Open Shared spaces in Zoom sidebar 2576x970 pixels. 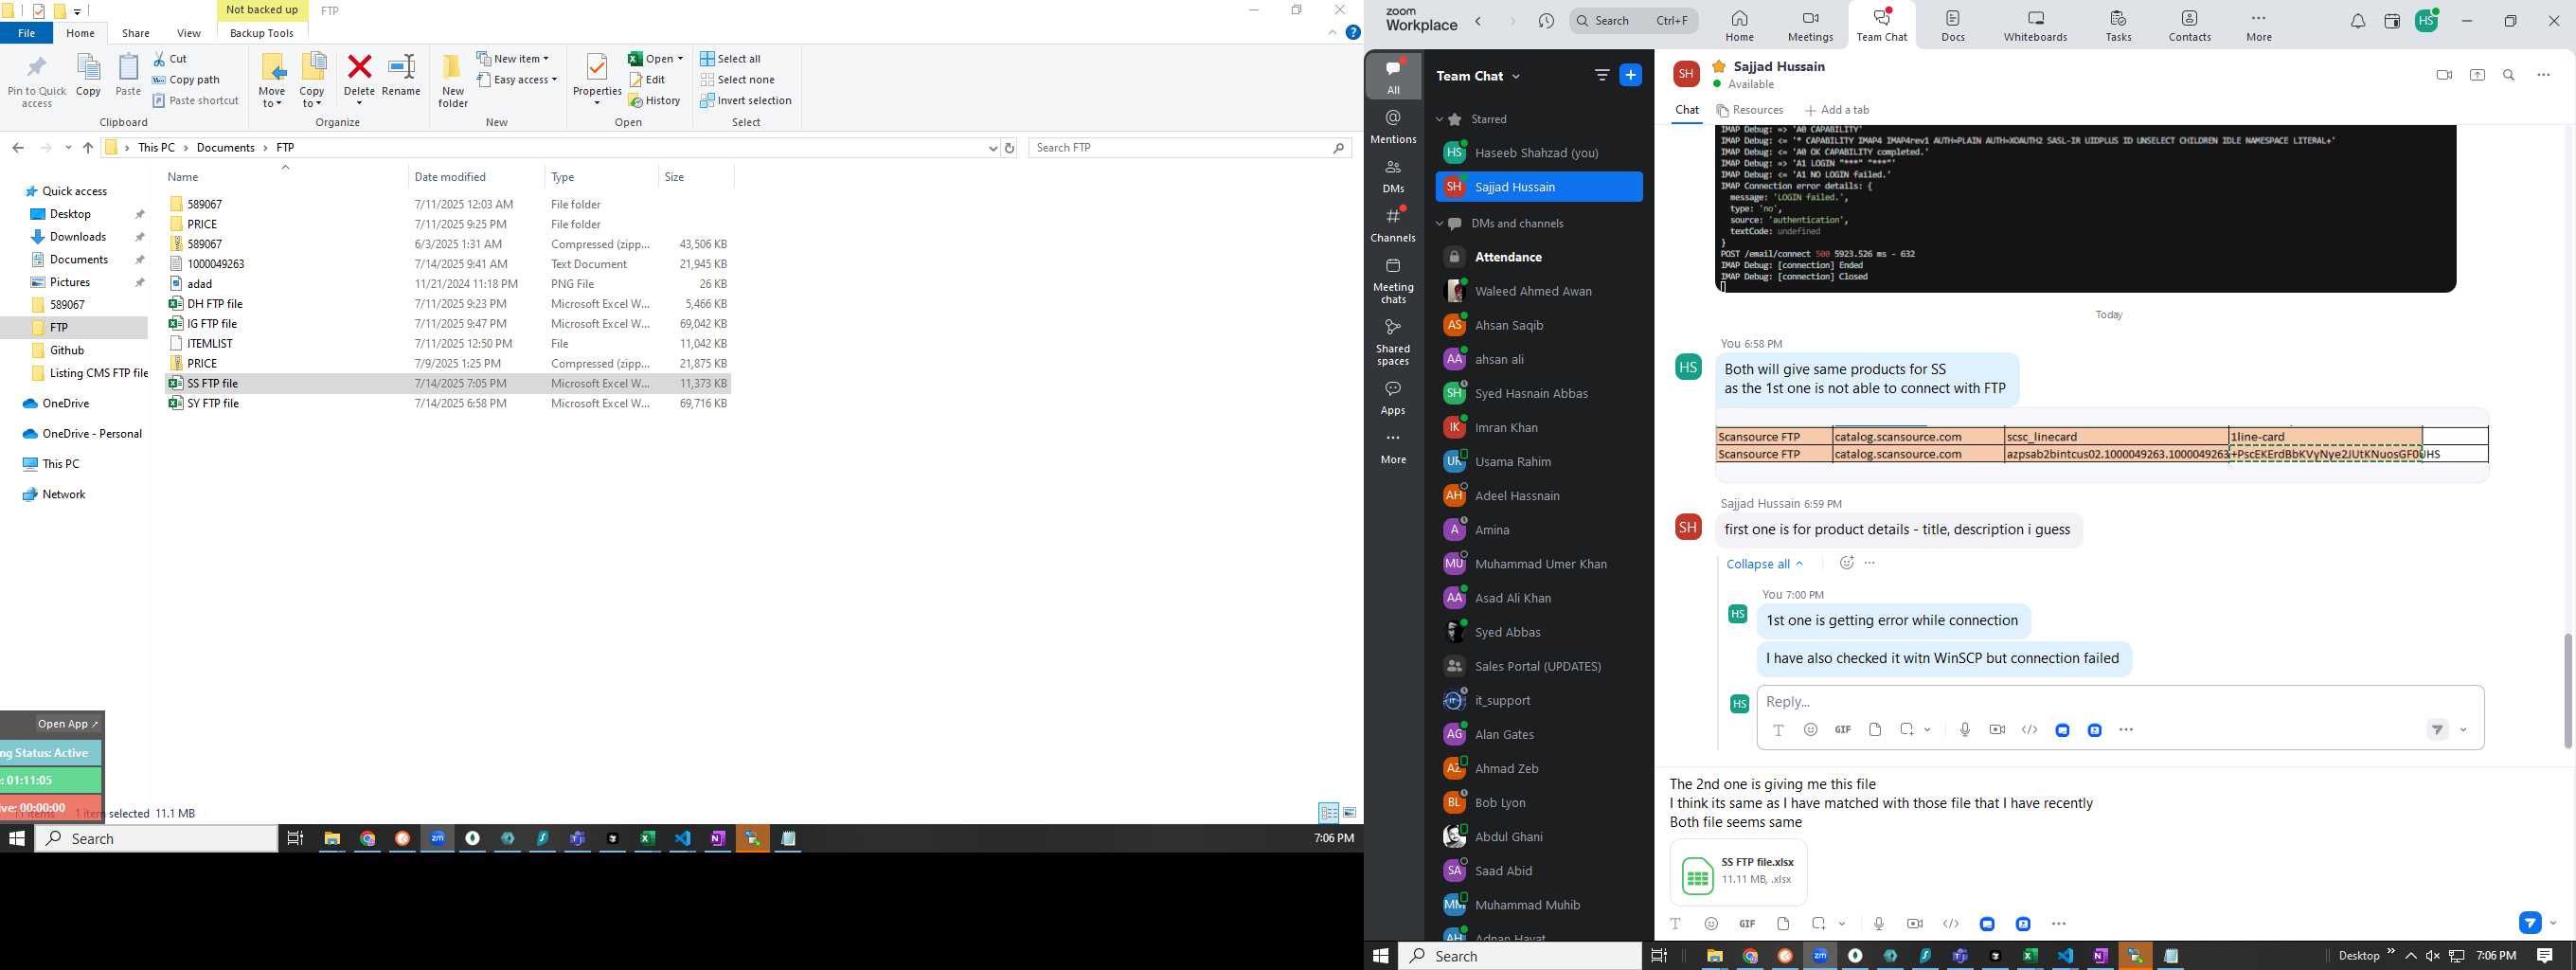pyautogui.click(x=1393, y=342)
